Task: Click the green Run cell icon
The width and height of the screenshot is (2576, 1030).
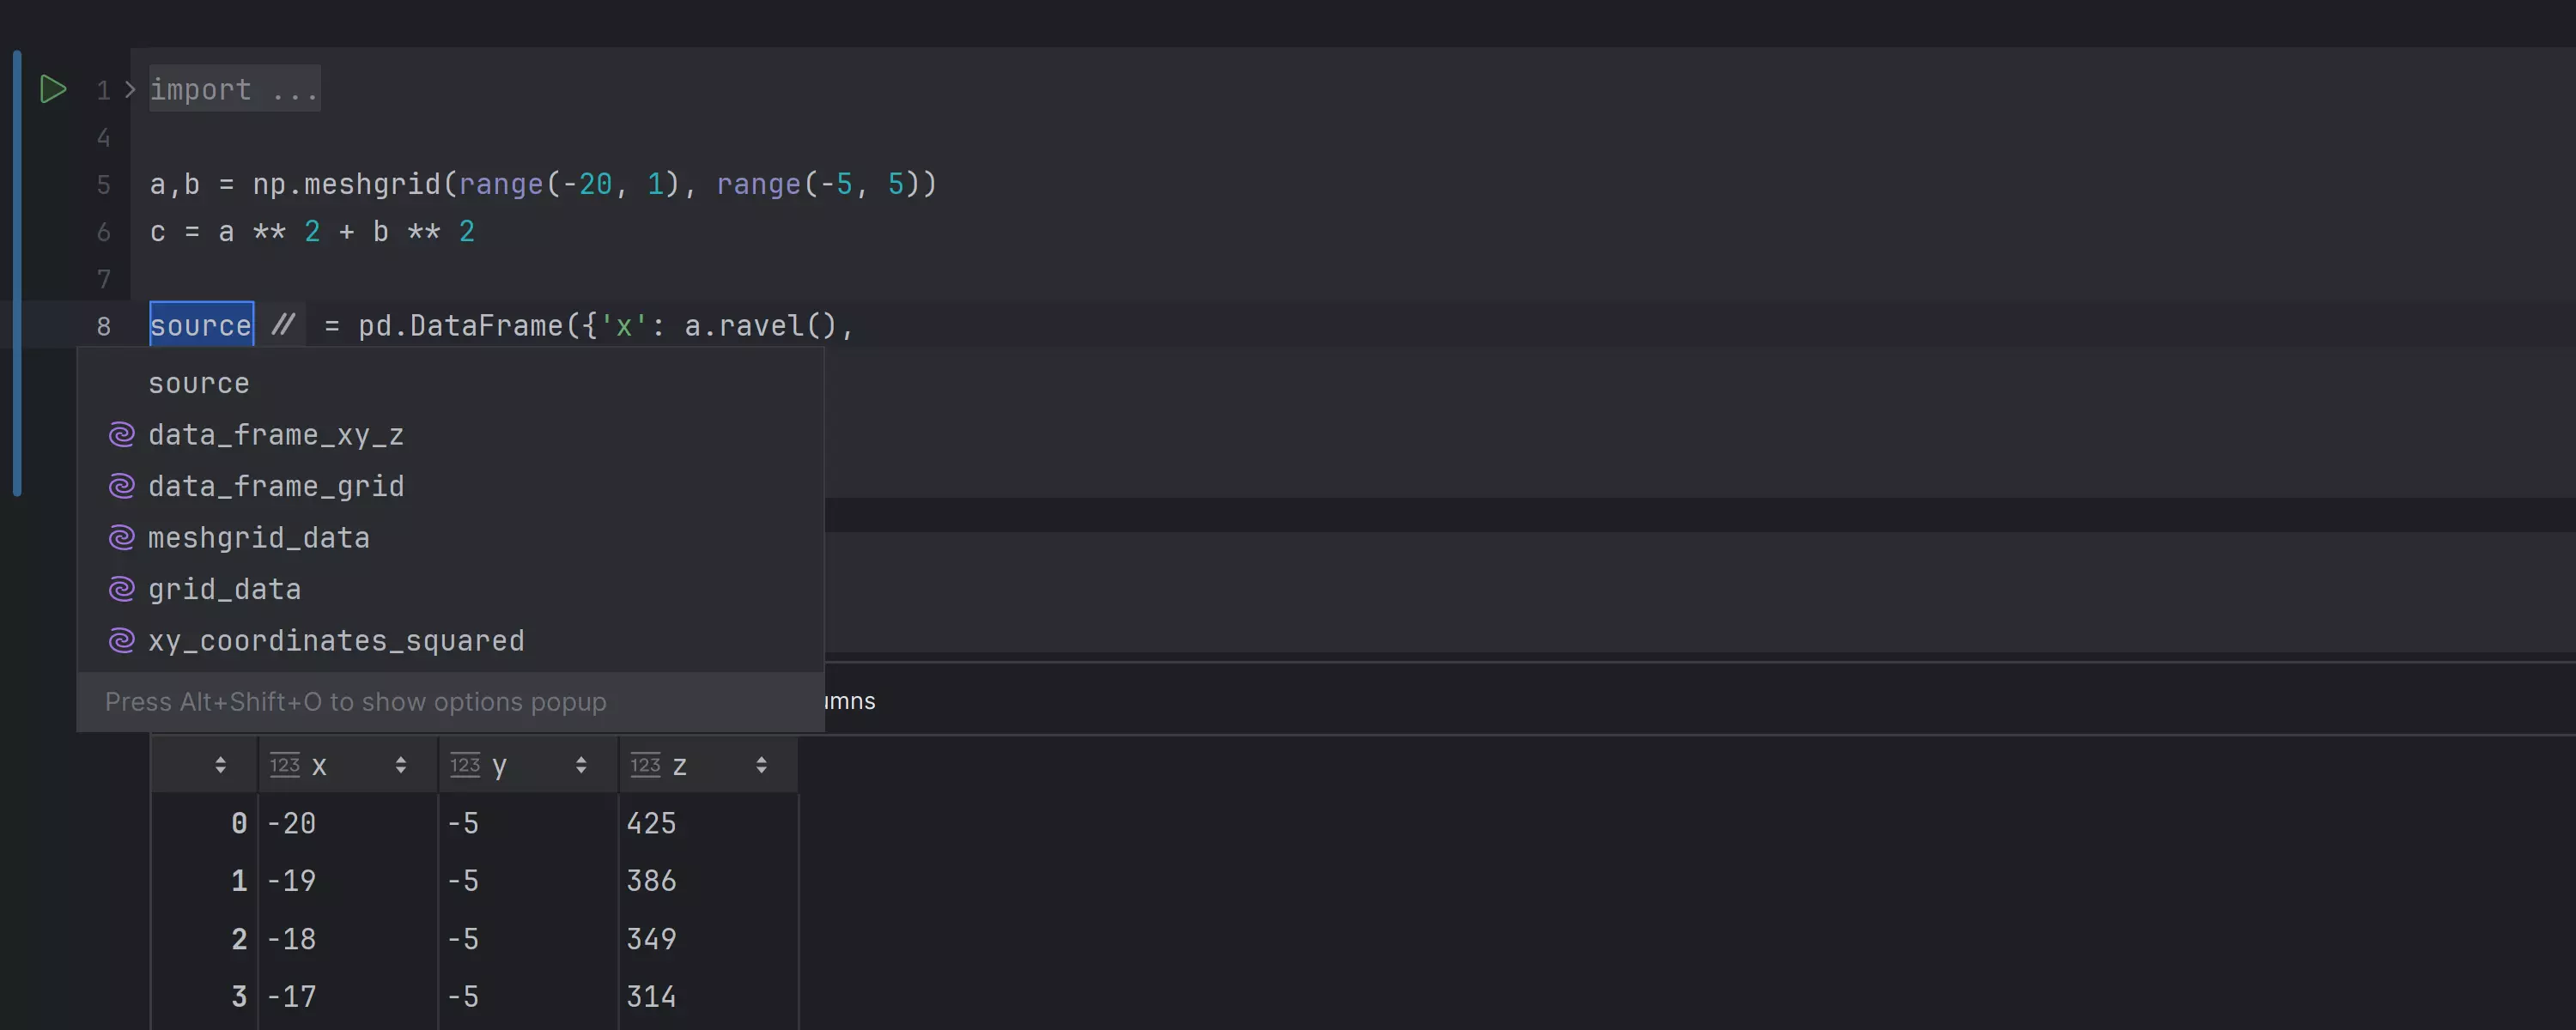Action: tap(52, 89)
